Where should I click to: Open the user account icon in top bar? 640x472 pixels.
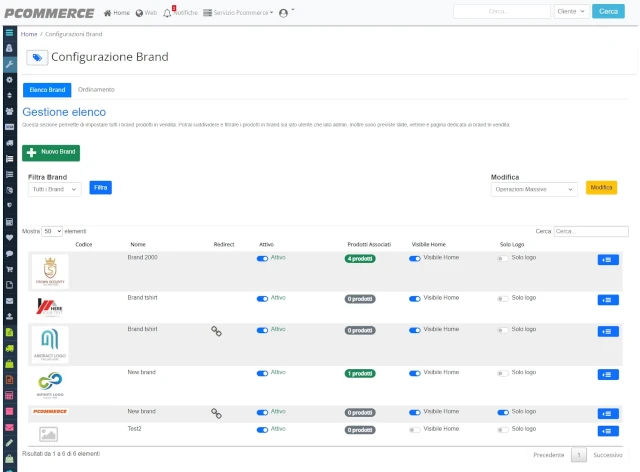pyautogui.click(x=283, y=13)
